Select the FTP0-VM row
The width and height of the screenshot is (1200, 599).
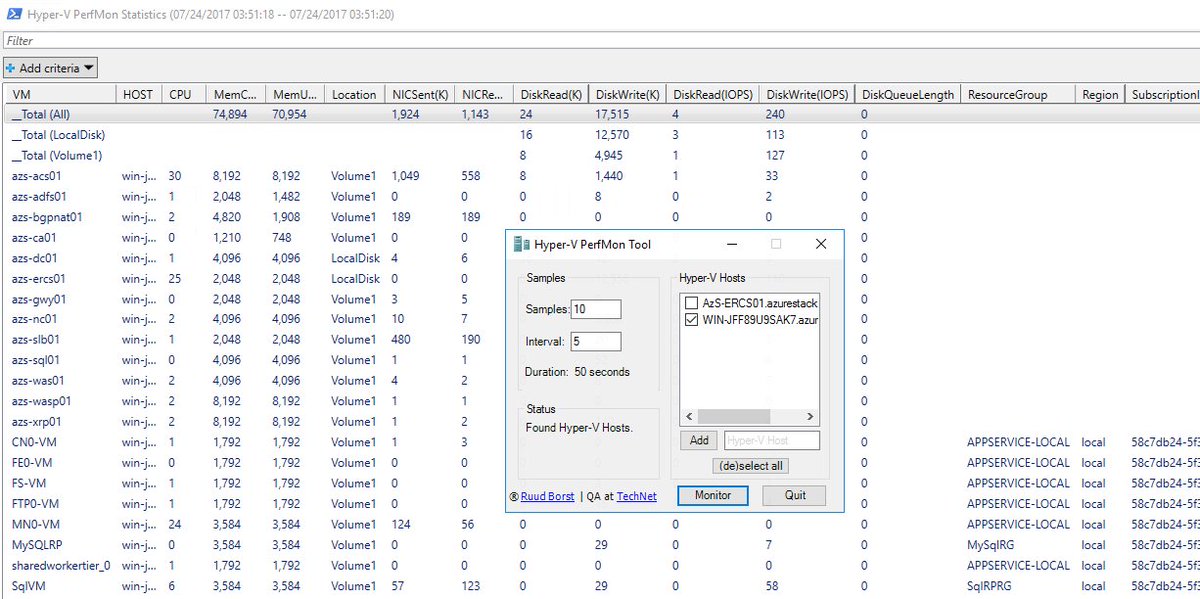[x=600, y=503]
